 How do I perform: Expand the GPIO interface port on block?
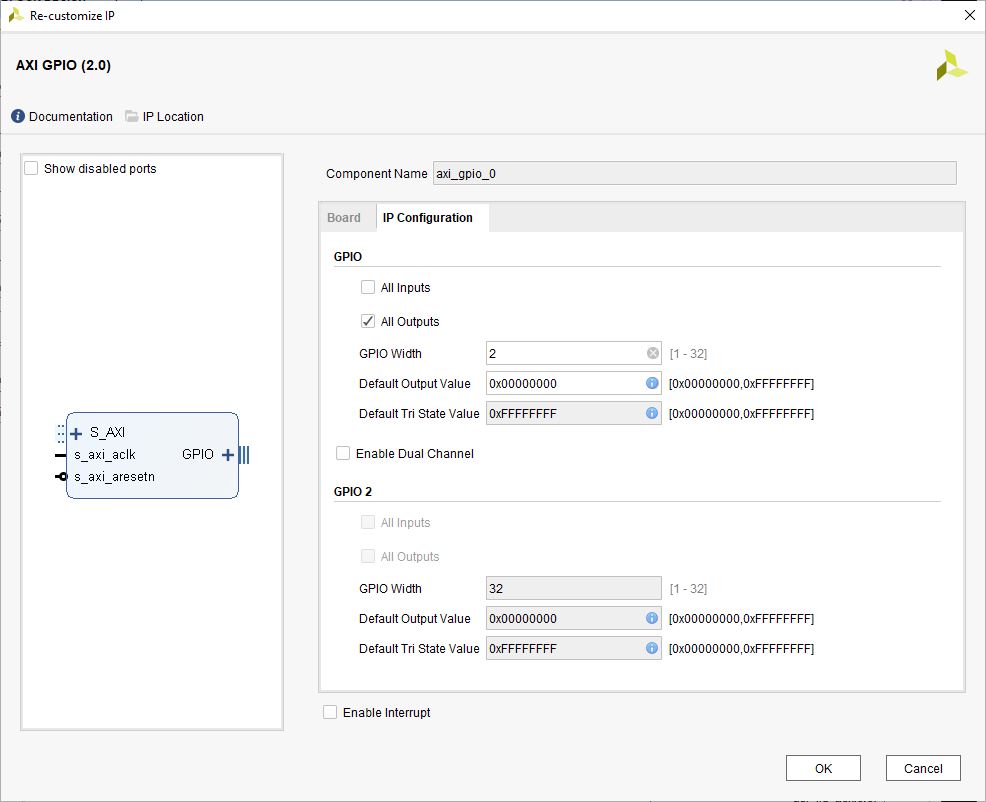[x=228, y=455]
